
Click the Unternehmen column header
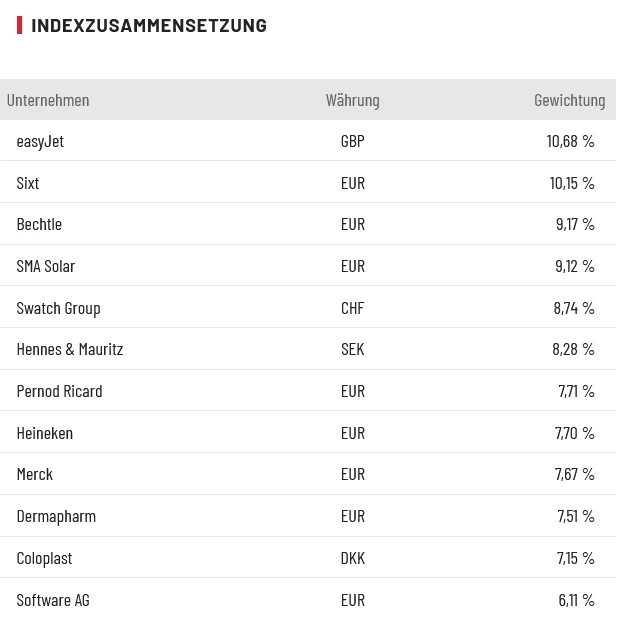[x=48, y=100]
